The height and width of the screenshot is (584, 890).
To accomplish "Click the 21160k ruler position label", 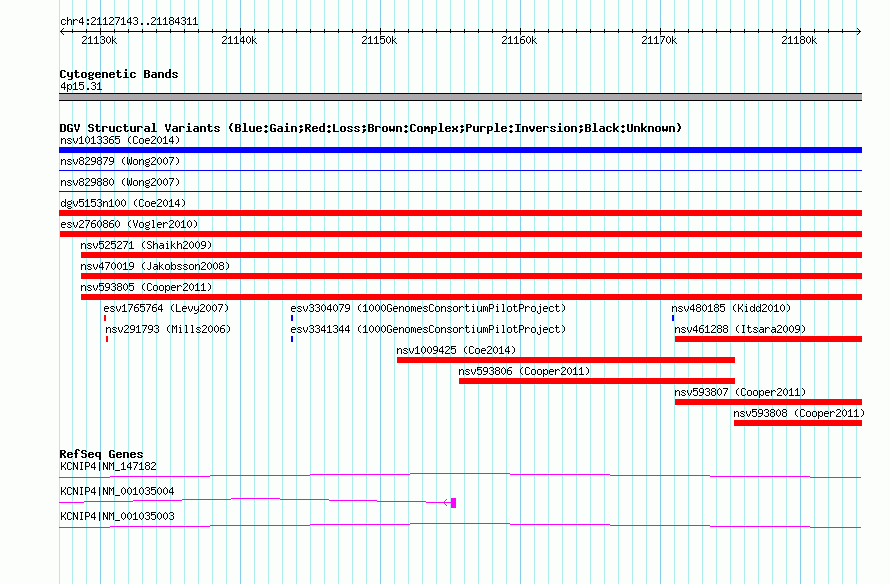I will point(519,40).
